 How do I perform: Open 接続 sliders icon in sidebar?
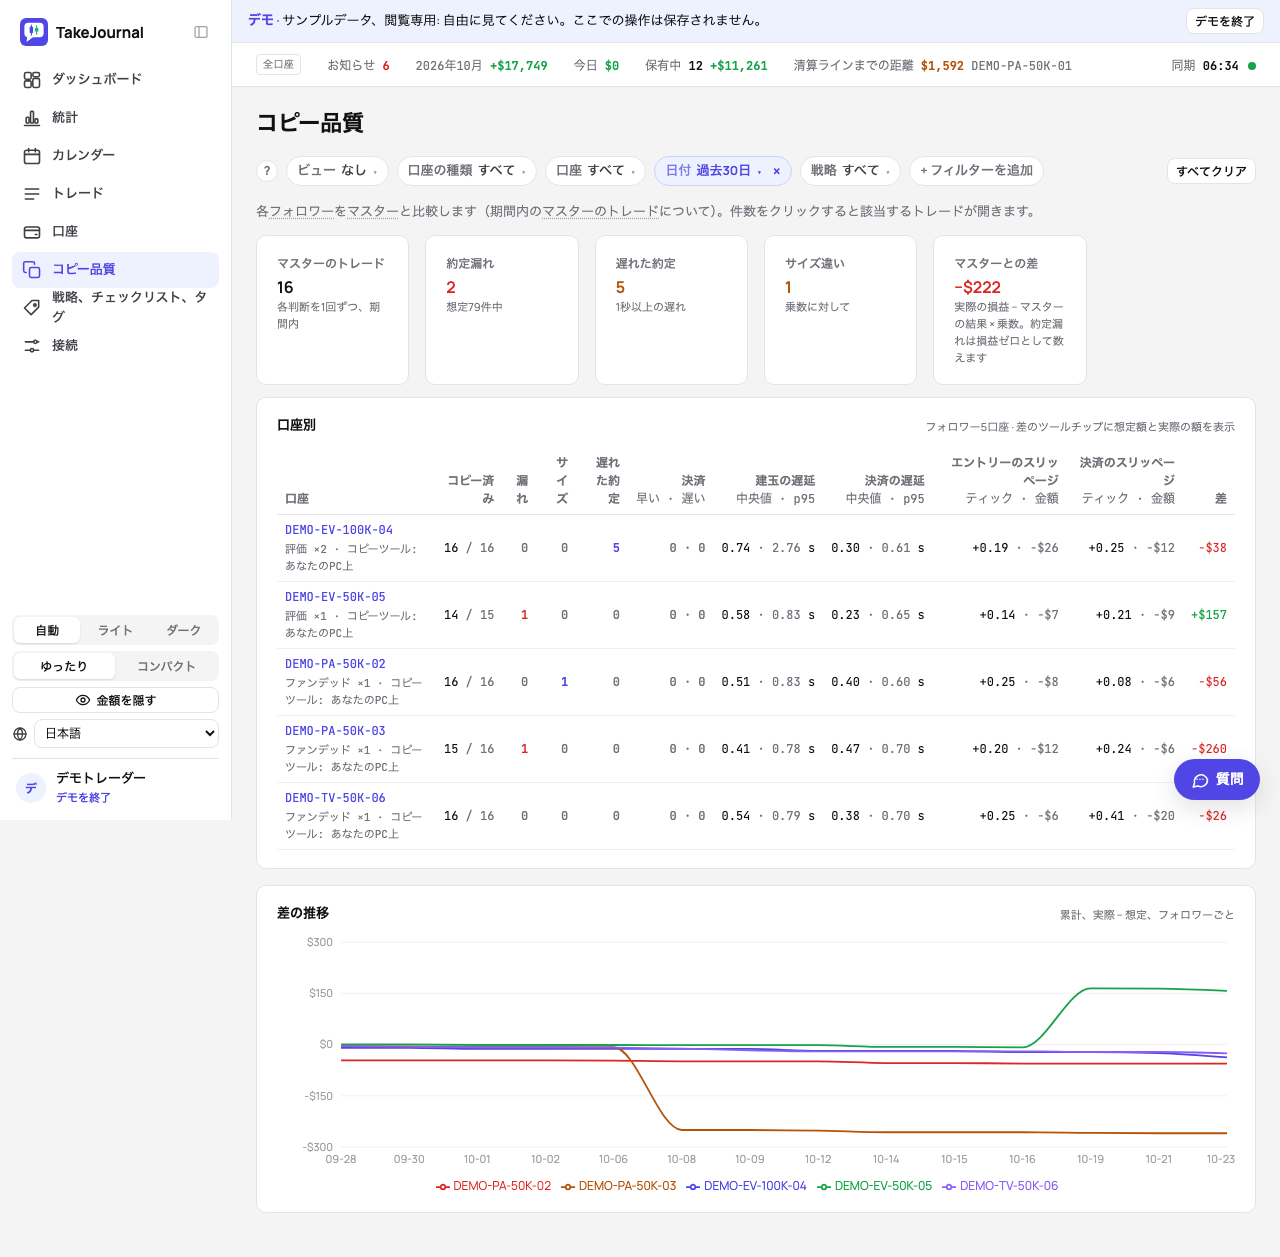point(32,345)
